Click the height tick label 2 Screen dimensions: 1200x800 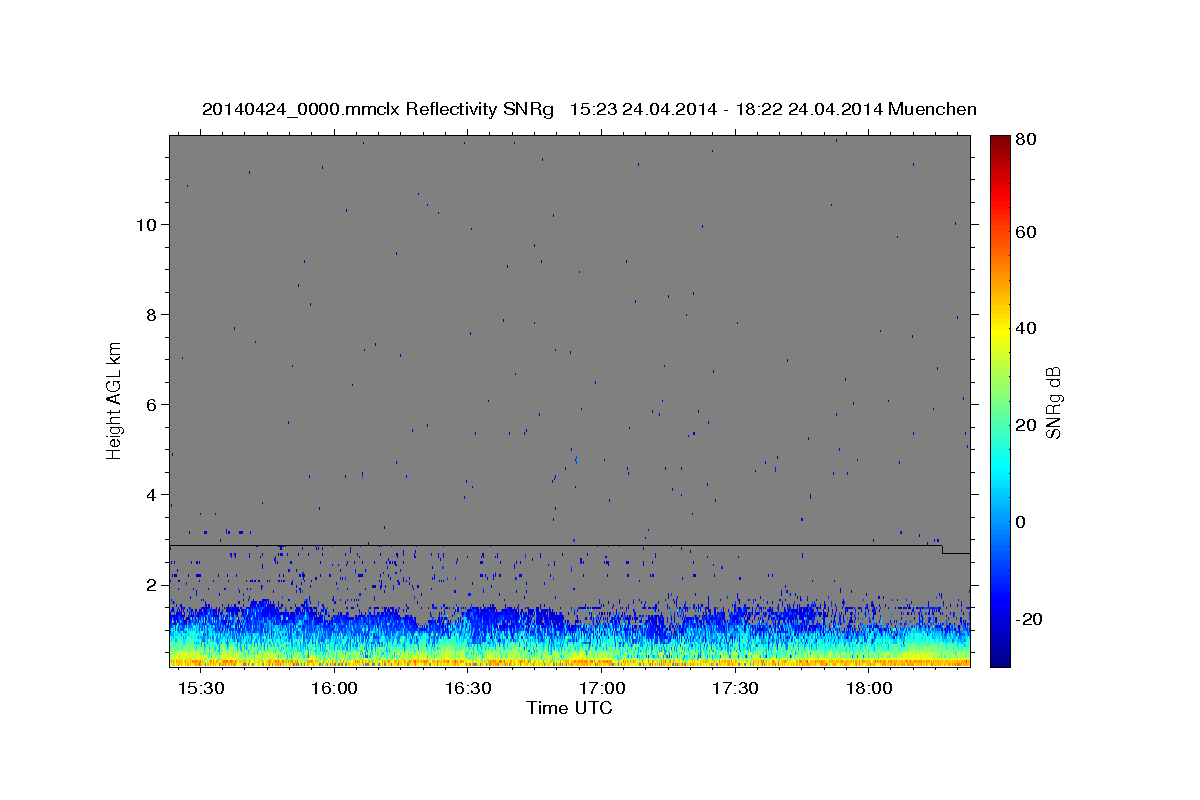click(x=153, y=584)
